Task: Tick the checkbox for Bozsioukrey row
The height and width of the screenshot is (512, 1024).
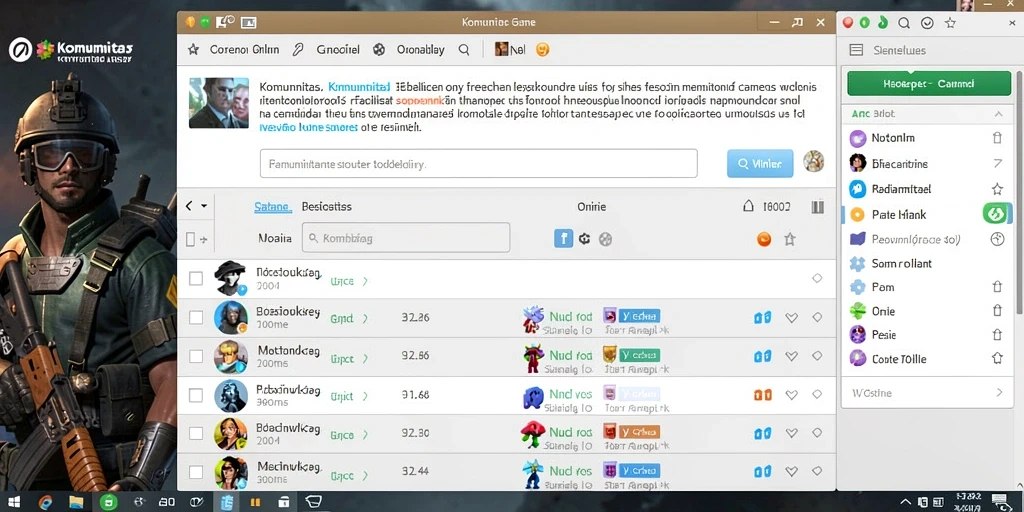Action: click(195, 318)
